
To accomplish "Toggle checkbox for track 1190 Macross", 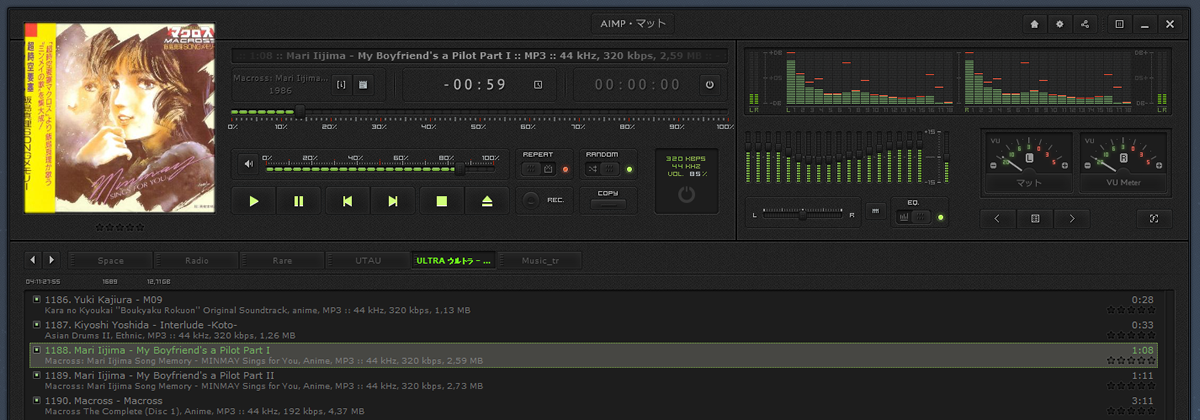I will click(x=37, y=402).
